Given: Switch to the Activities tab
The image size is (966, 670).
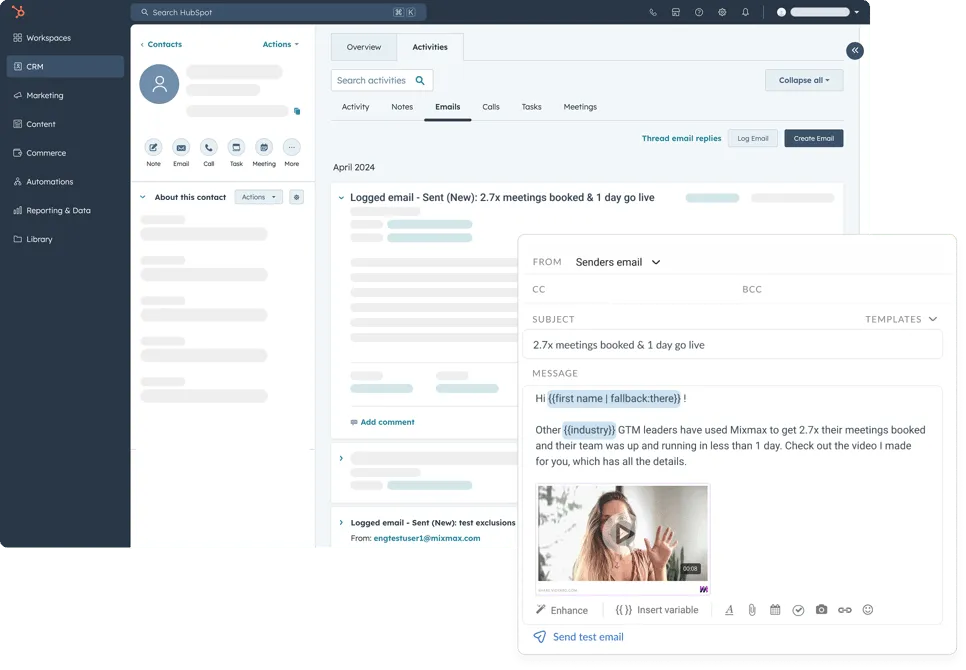Looking at the screenshot, I should tap(430, 47).
